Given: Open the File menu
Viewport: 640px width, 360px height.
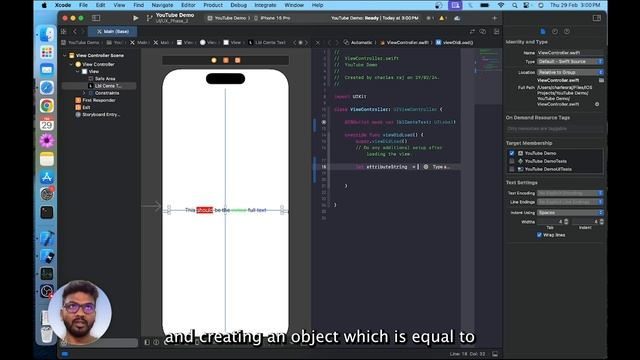Looking at the screenshot, I should click(x=83, y=5).
